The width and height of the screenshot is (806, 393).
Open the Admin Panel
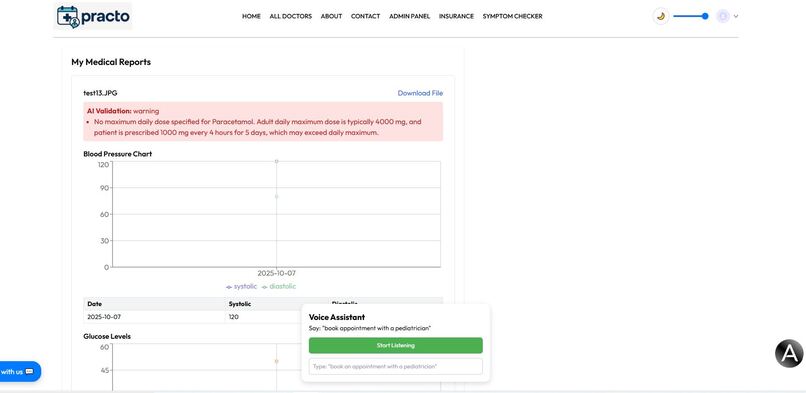[410, 16]
